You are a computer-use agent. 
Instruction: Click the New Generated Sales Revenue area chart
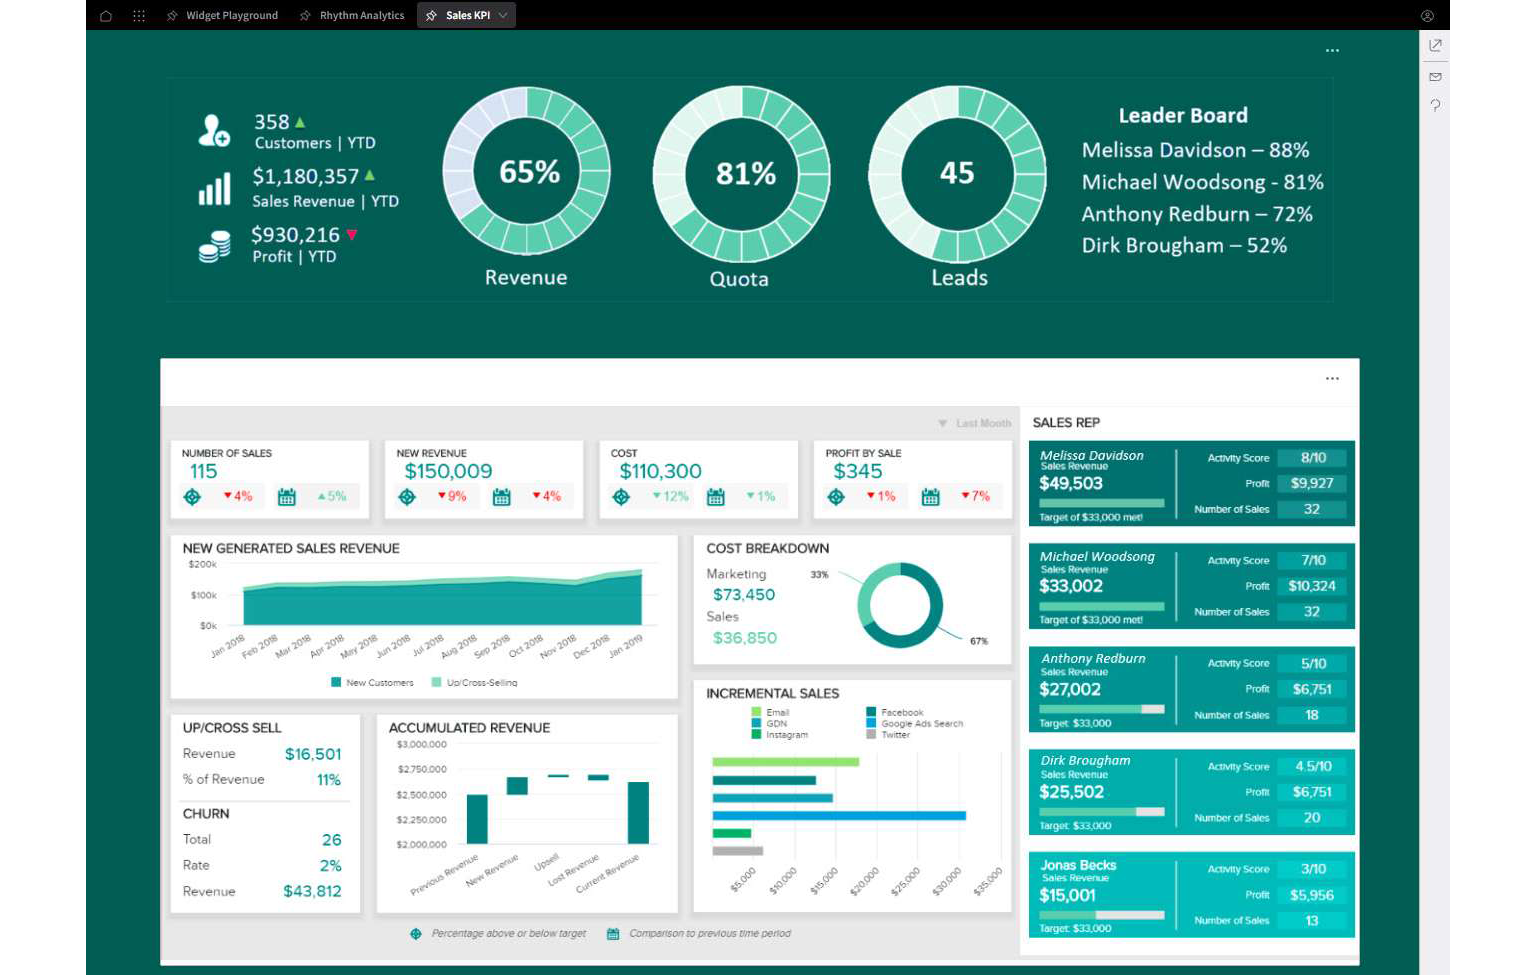pos(442,598)
